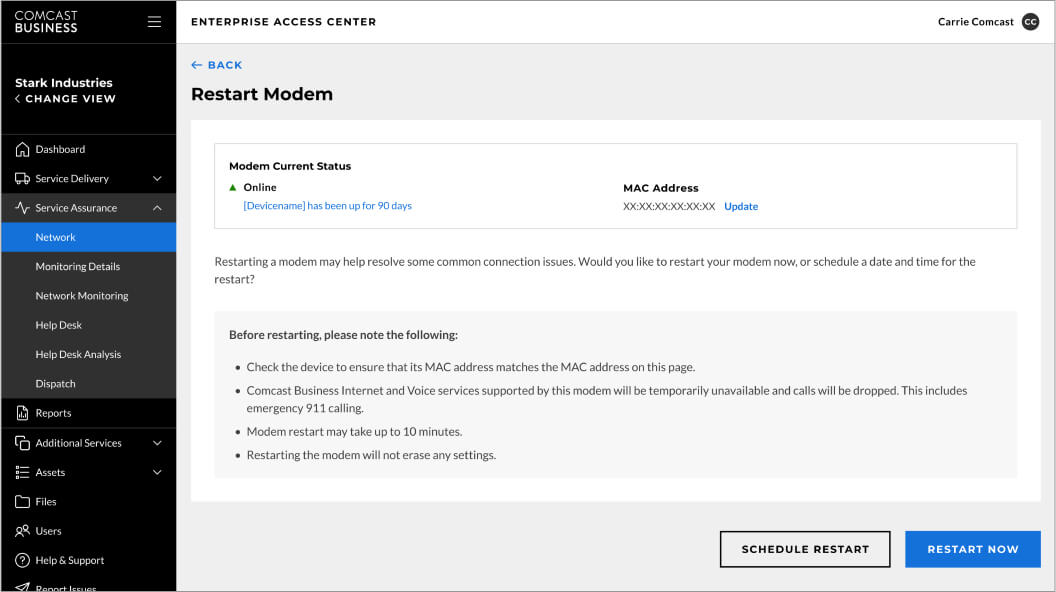Click the Reports chart icon
Screen dimensions: 1056x592
pyautogui.click(x=22, y=413)
